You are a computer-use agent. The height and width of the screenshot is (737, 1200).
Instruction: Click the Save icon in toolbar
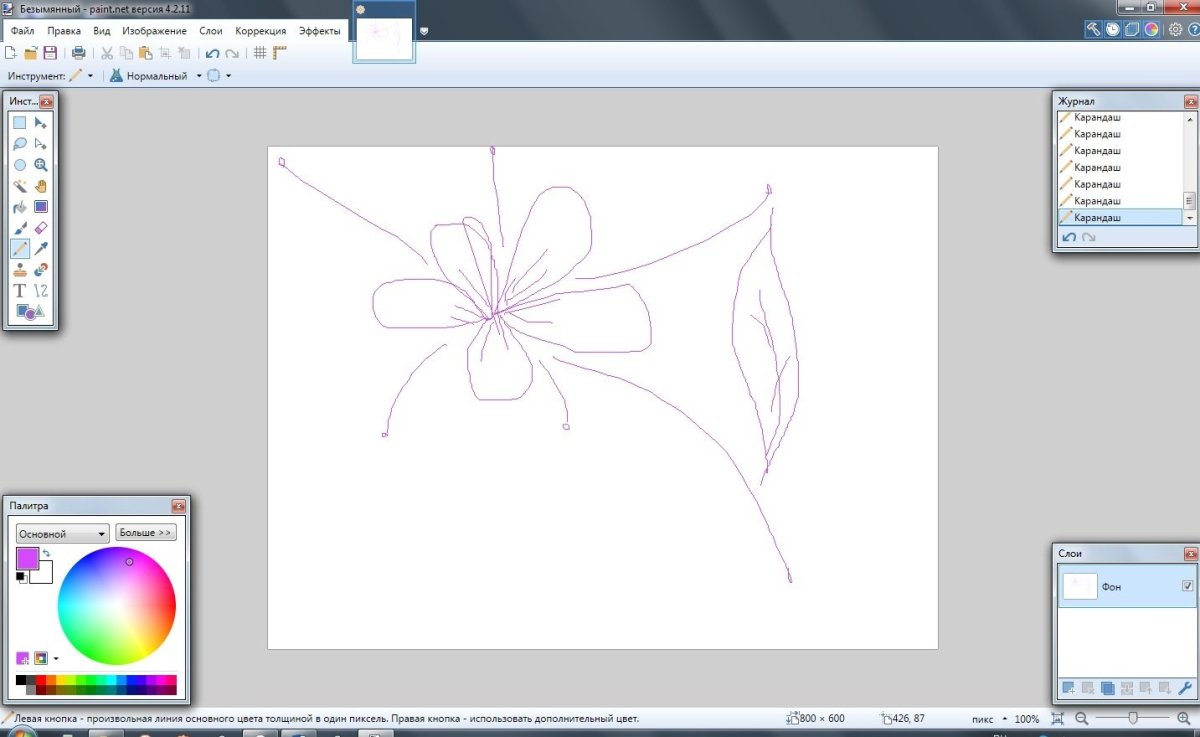pos(50,53)
